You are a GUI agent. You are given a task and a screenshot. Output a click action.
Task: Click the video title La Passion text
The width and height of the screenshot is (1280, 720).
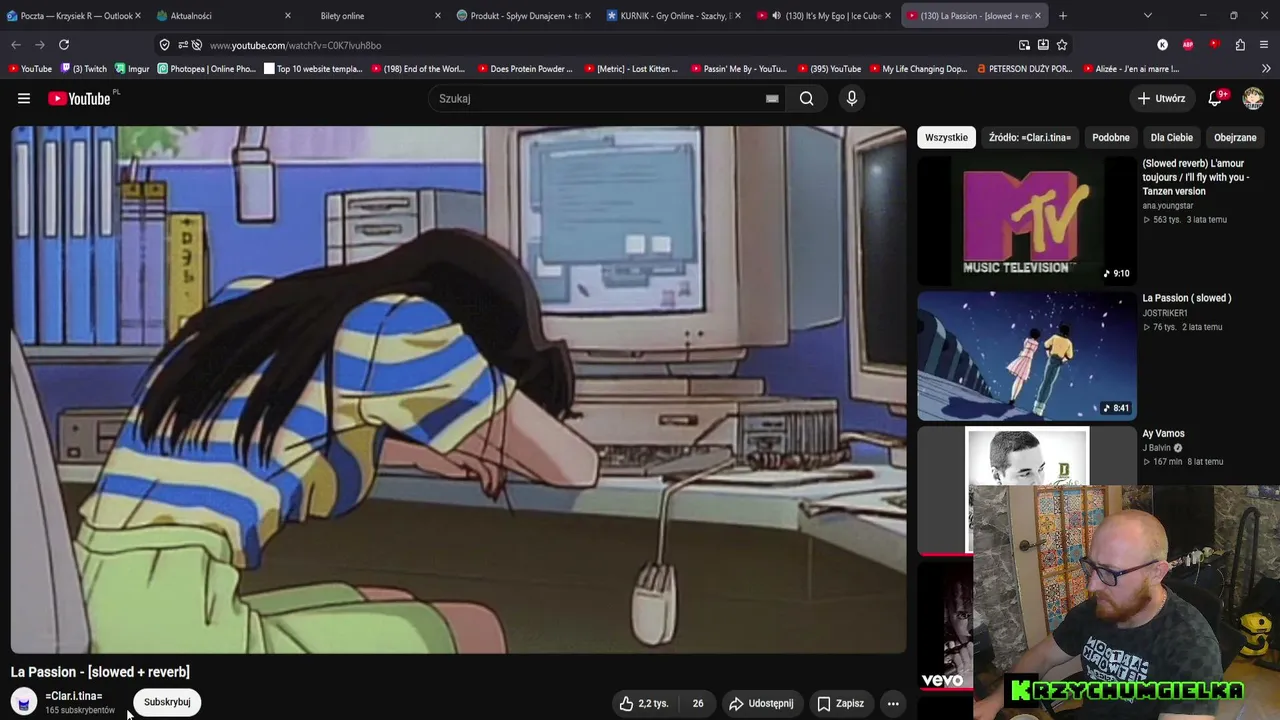(x=100, y=672)
